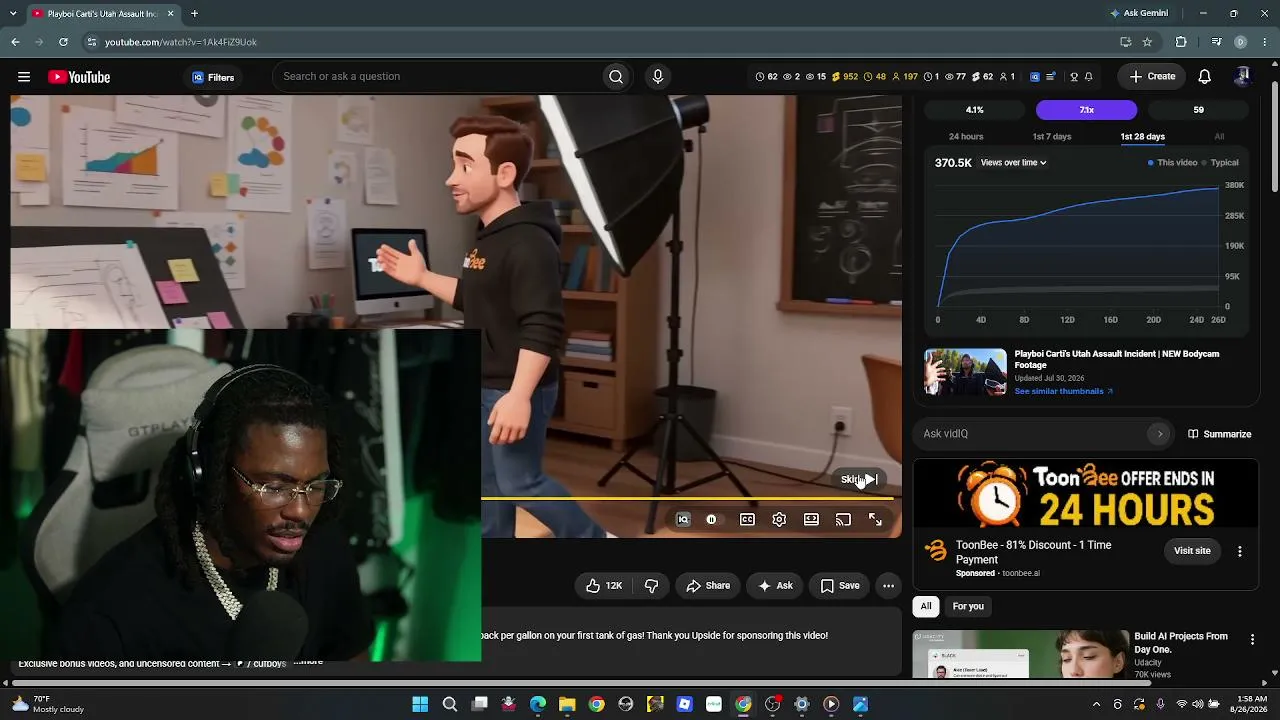This screenshot has width=1280, height=720.
Task: Open options for 'Build AI Projects' video
Action: (x=1252, y=639)
